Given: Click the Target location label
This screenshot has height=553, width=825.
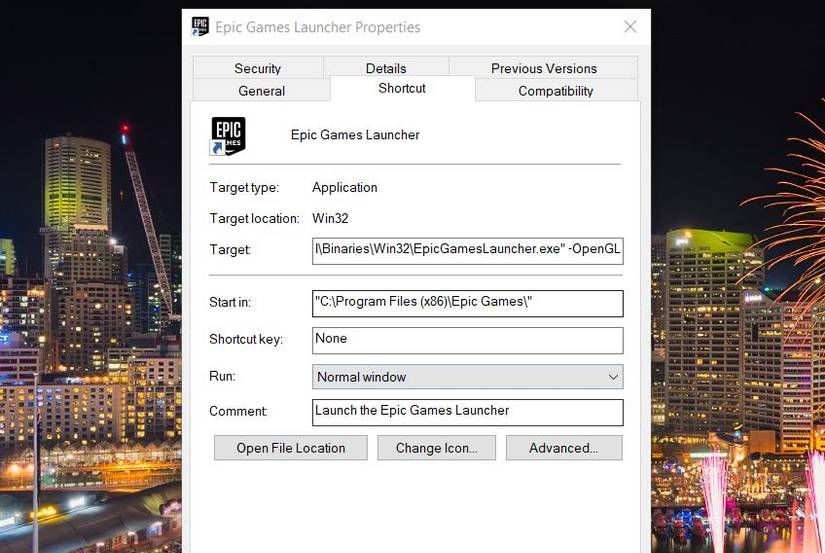Looking at the screenshot, I should pyautogui.click(x=254, y=218).
